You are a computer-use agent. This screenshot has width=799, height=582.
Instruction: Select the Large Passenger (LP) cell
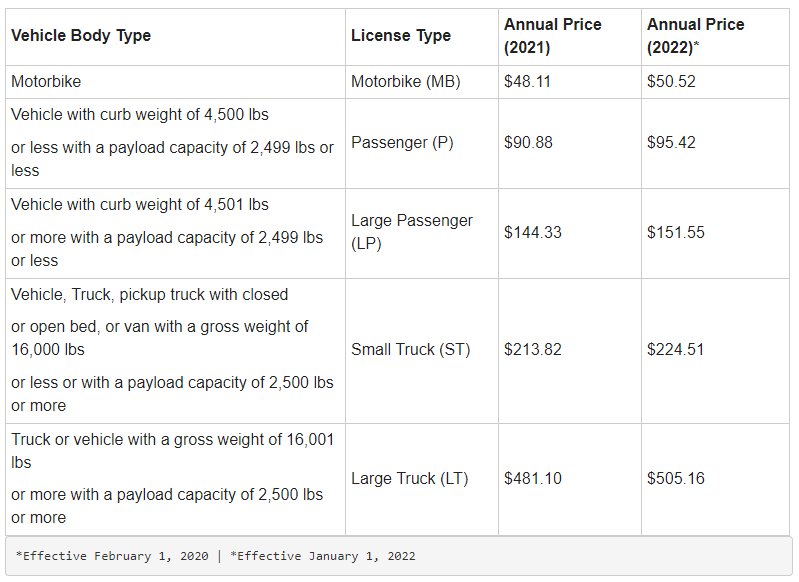pyautogui.click(x=422, y=233)
